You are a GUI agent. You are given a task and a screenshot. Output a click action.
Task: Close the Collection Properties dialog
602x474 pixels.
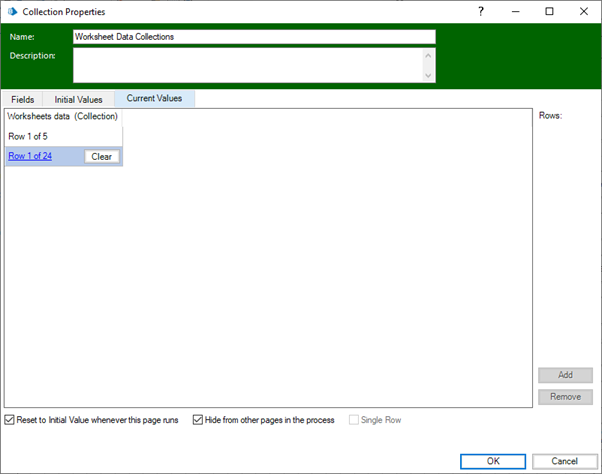pyautogui.click(x=584, y=12)
